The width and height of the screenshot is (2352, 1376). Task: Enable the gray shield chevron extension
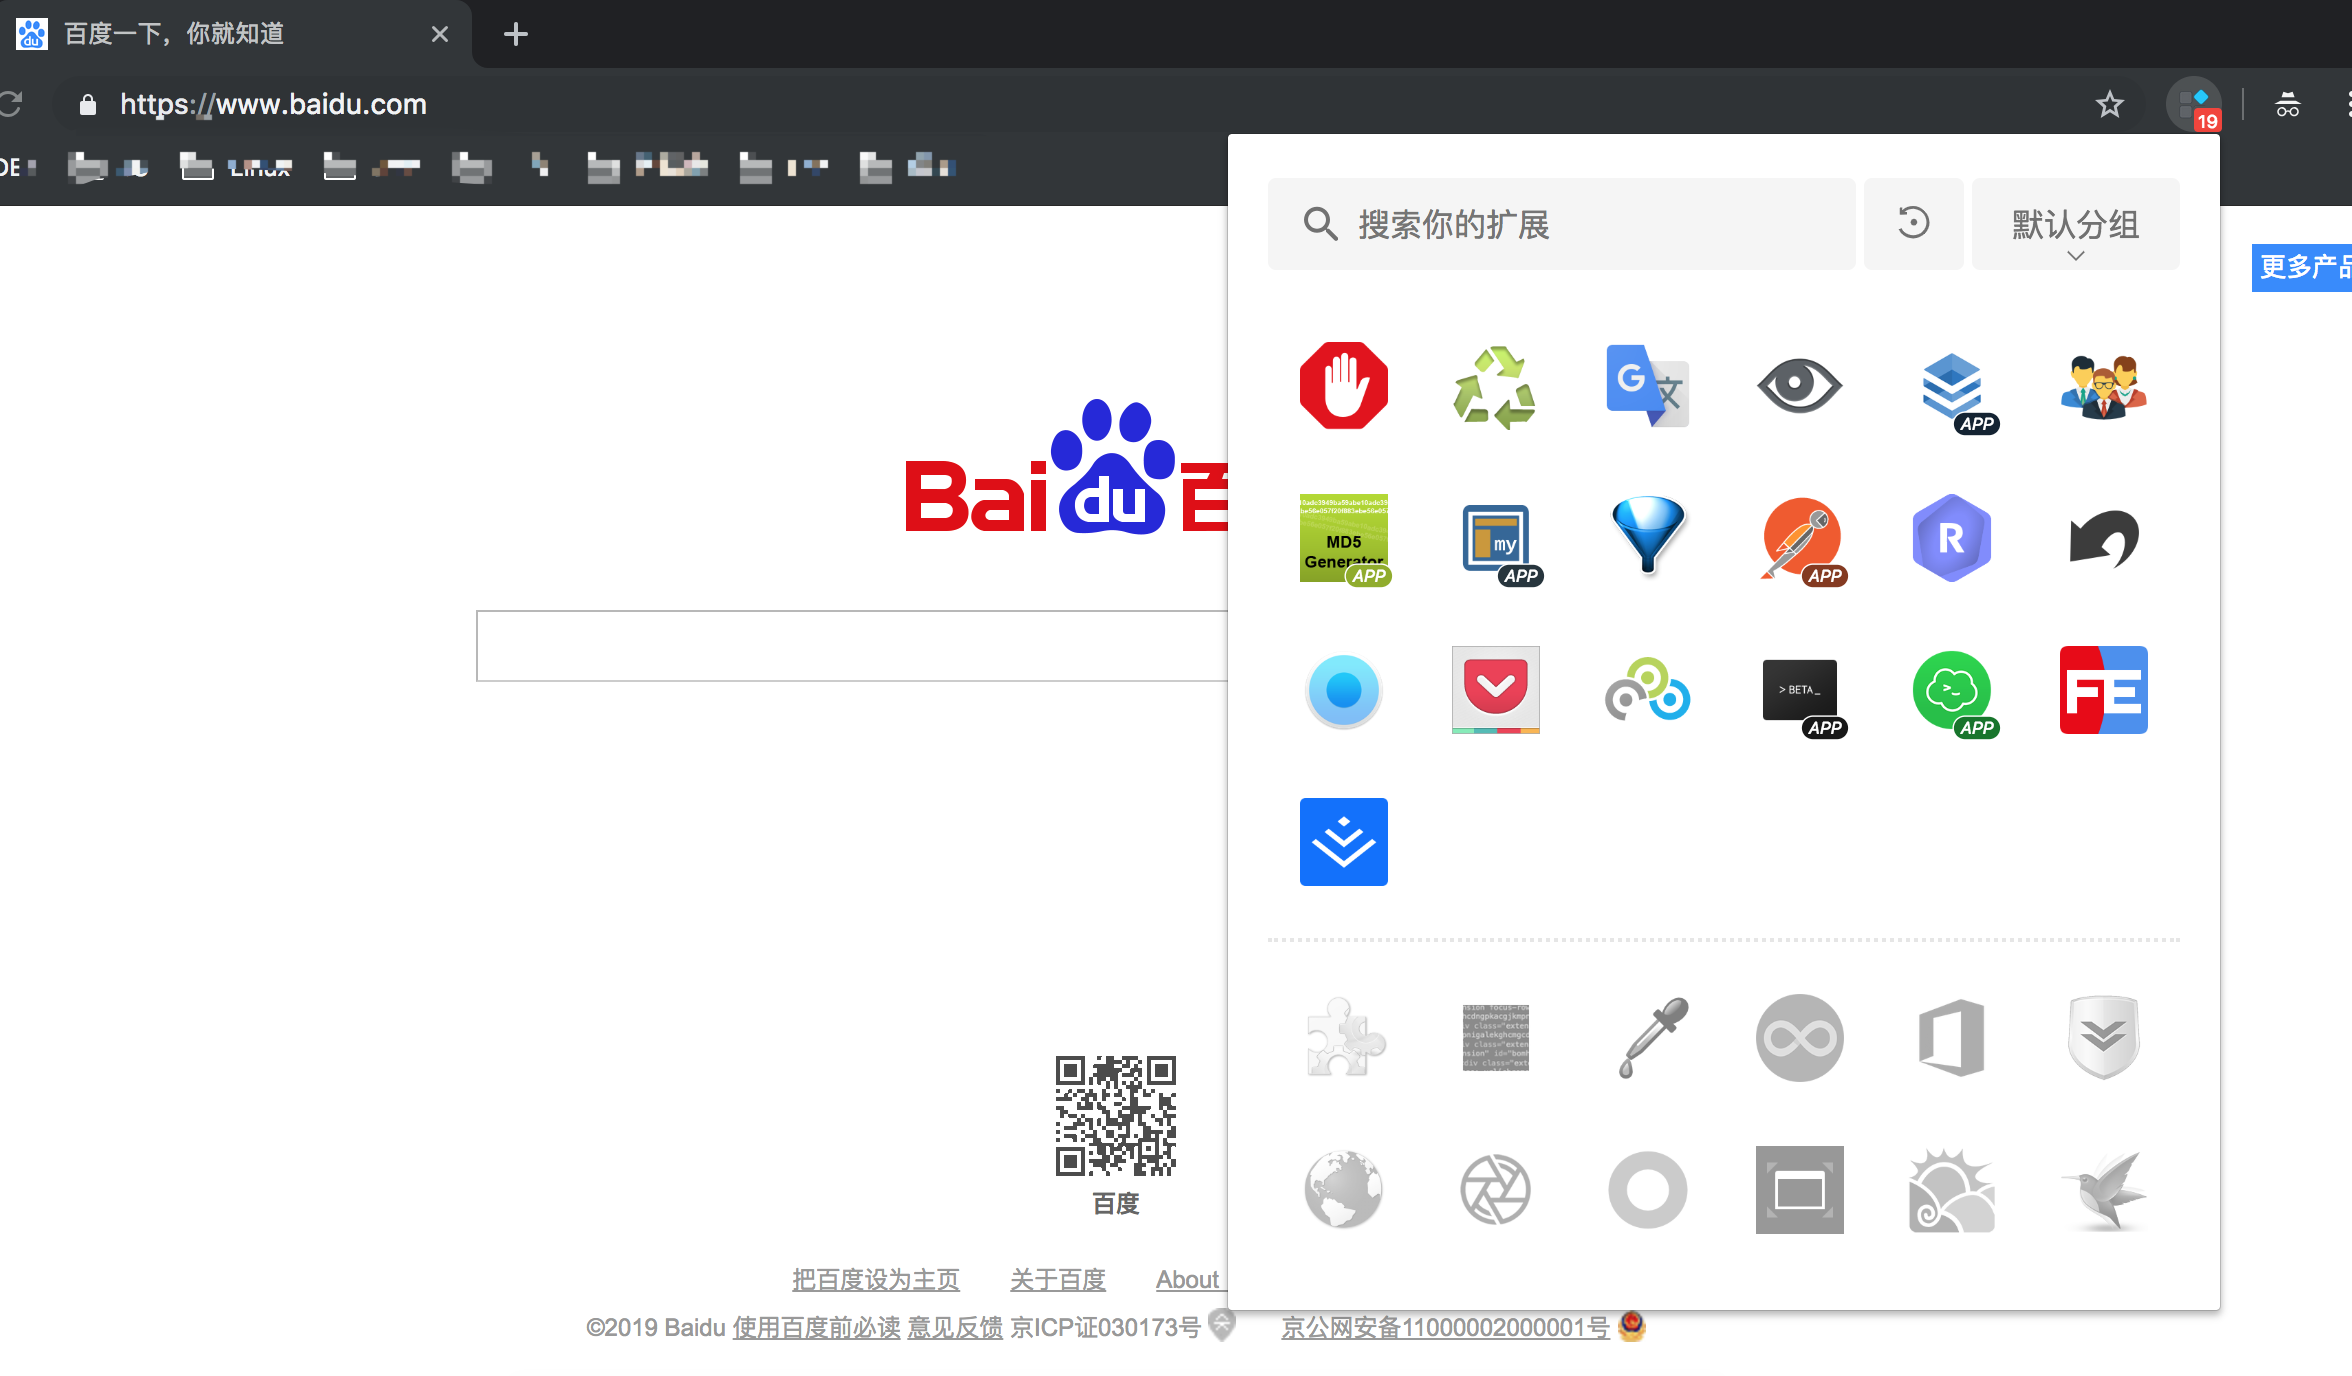pyautogui.click(x=2103, y=1037)
